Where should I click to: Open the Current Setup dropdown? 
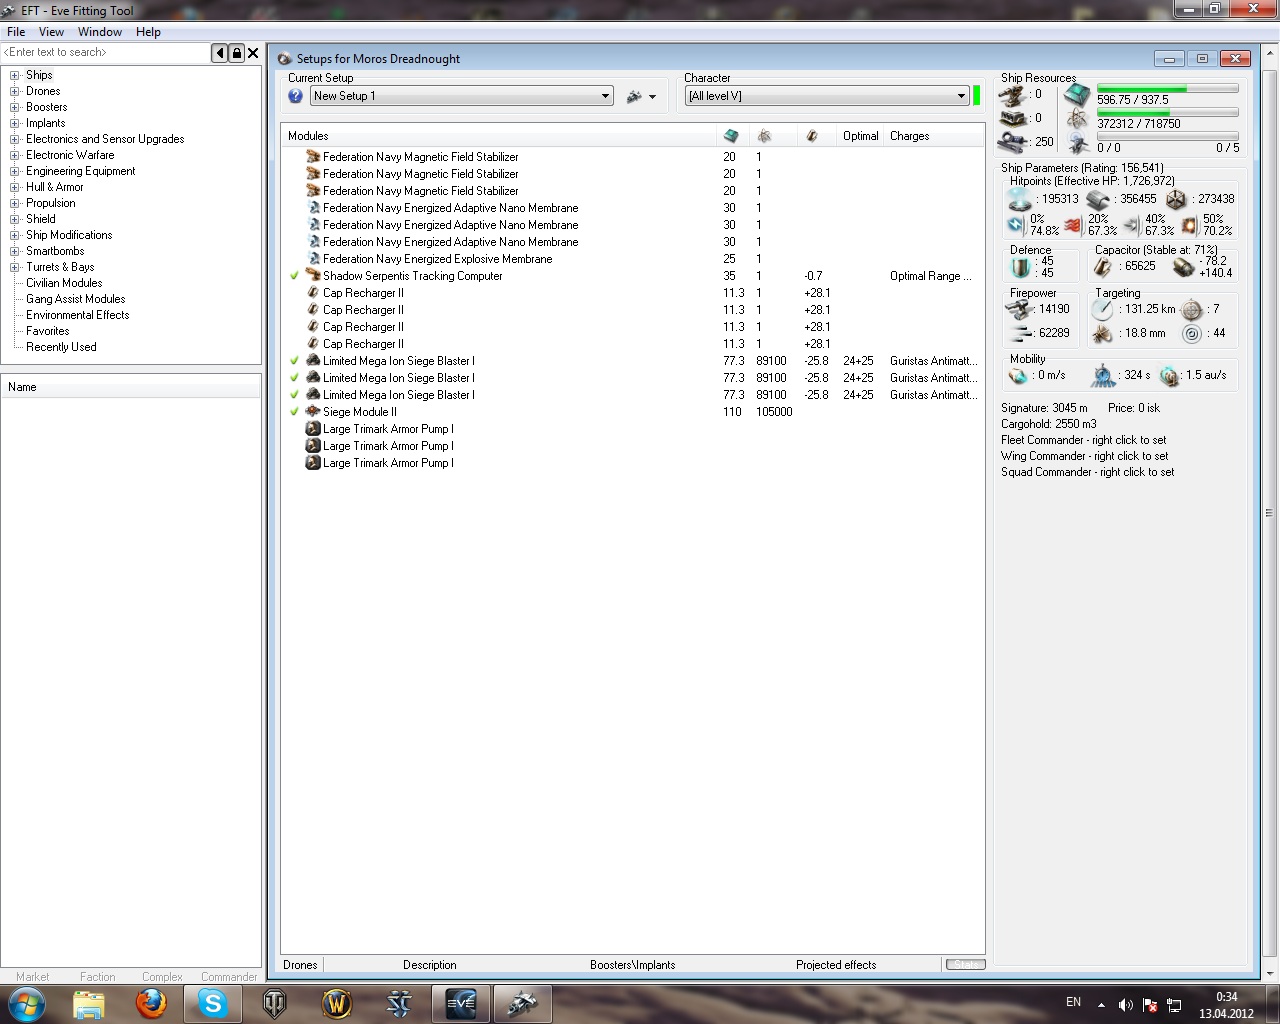point(461,96)
